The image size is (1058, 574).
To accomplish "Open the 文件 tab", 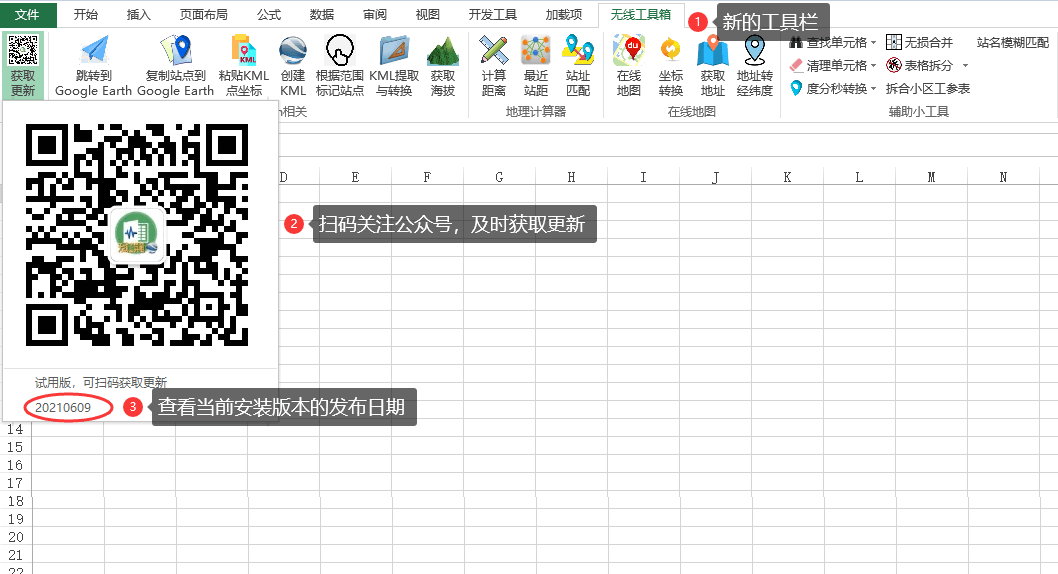I will click(28, 14).
